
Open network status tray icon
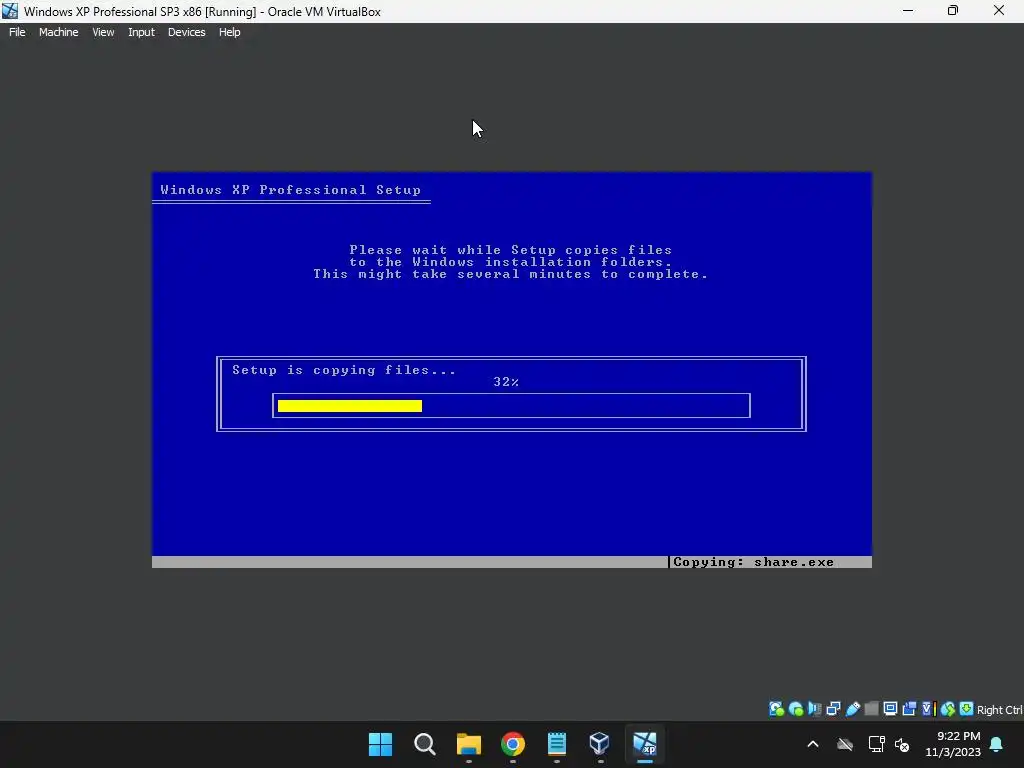(x=876, y=744)
